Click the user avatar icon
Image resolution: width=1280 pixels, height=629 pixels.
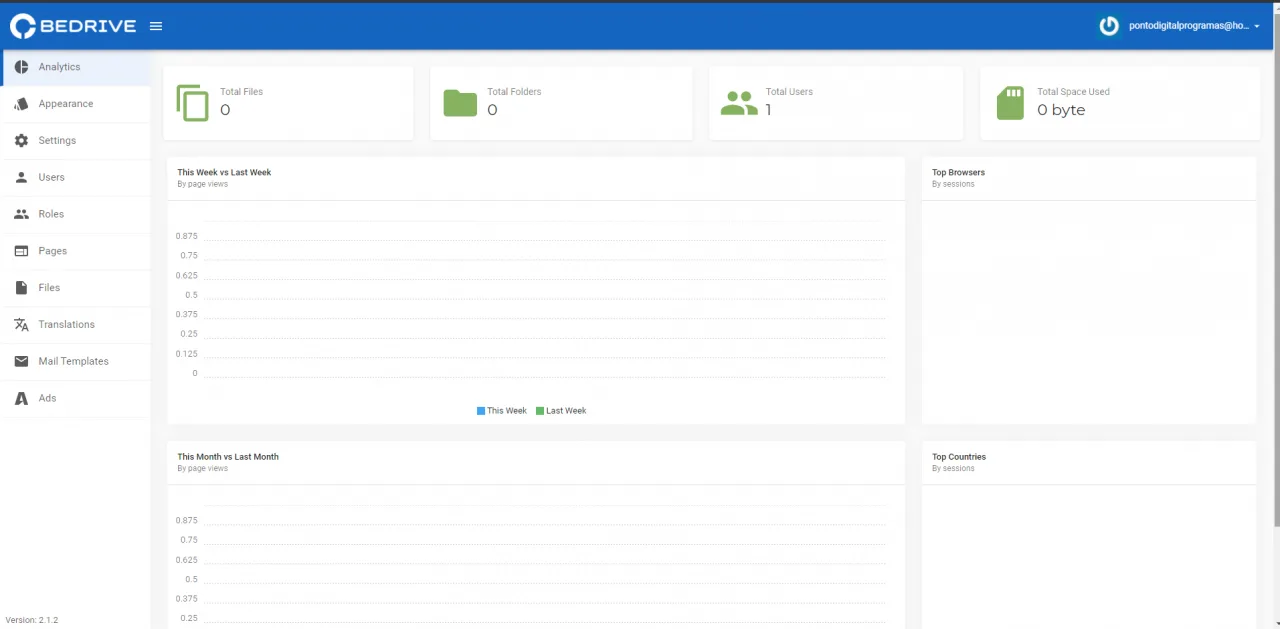coord(1109,26)
